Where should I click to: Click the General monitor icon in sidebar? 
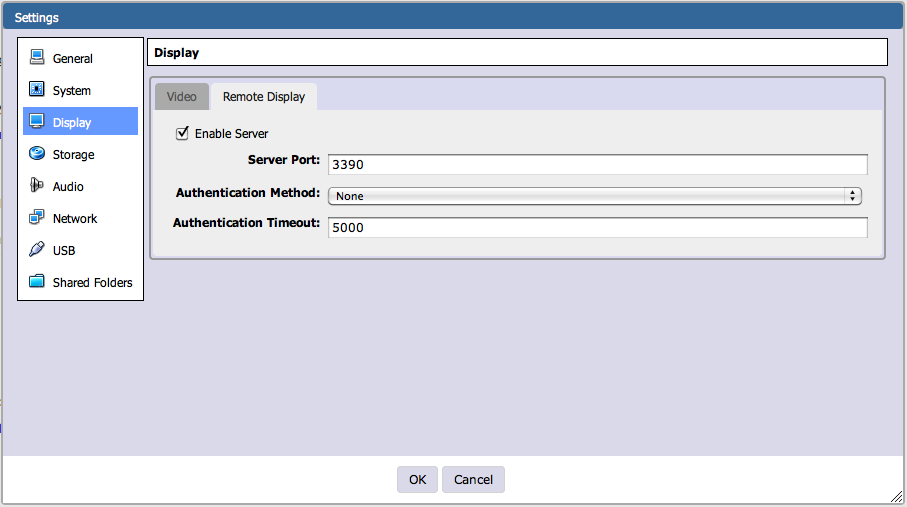(37, 58)
